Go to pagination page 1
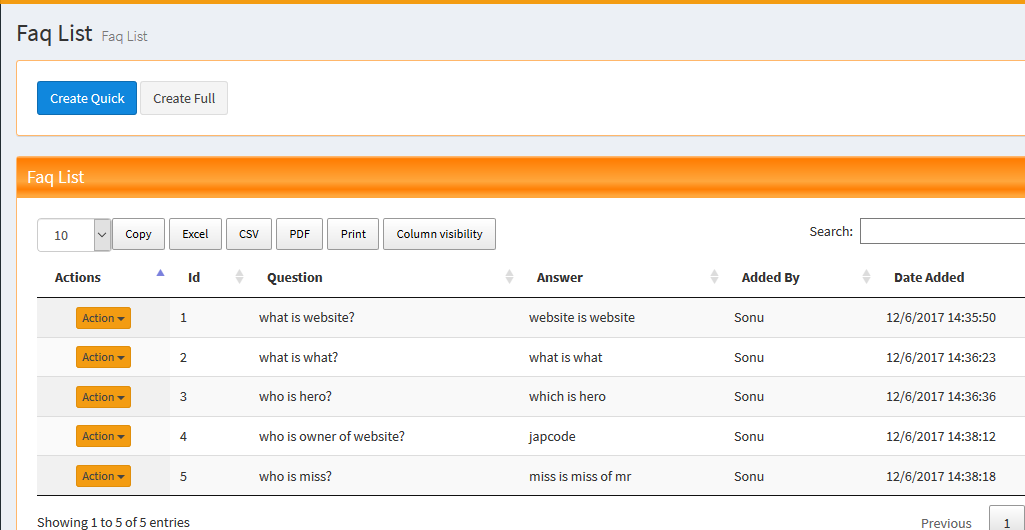 click(1006, 522)
